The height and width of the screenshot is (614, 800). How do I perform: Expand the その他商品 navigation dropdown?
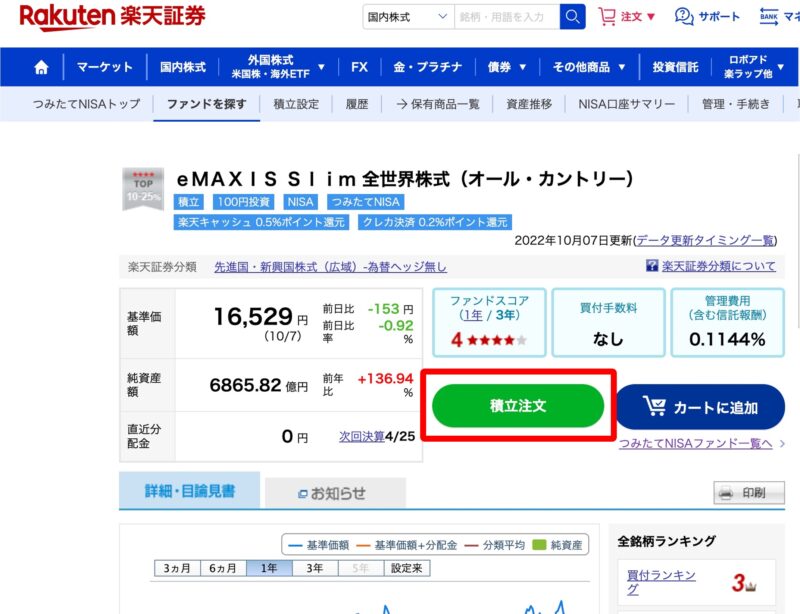click(x=621, y=67)
